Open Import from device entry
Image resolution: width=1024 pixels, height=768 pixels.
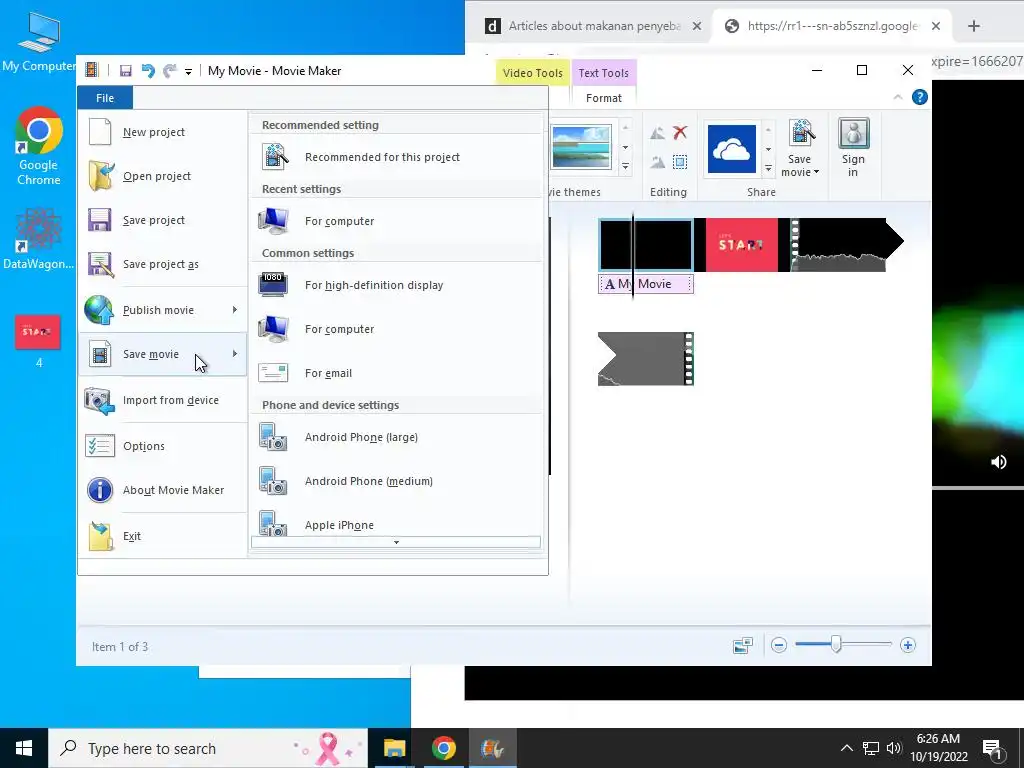pos(162,400)
